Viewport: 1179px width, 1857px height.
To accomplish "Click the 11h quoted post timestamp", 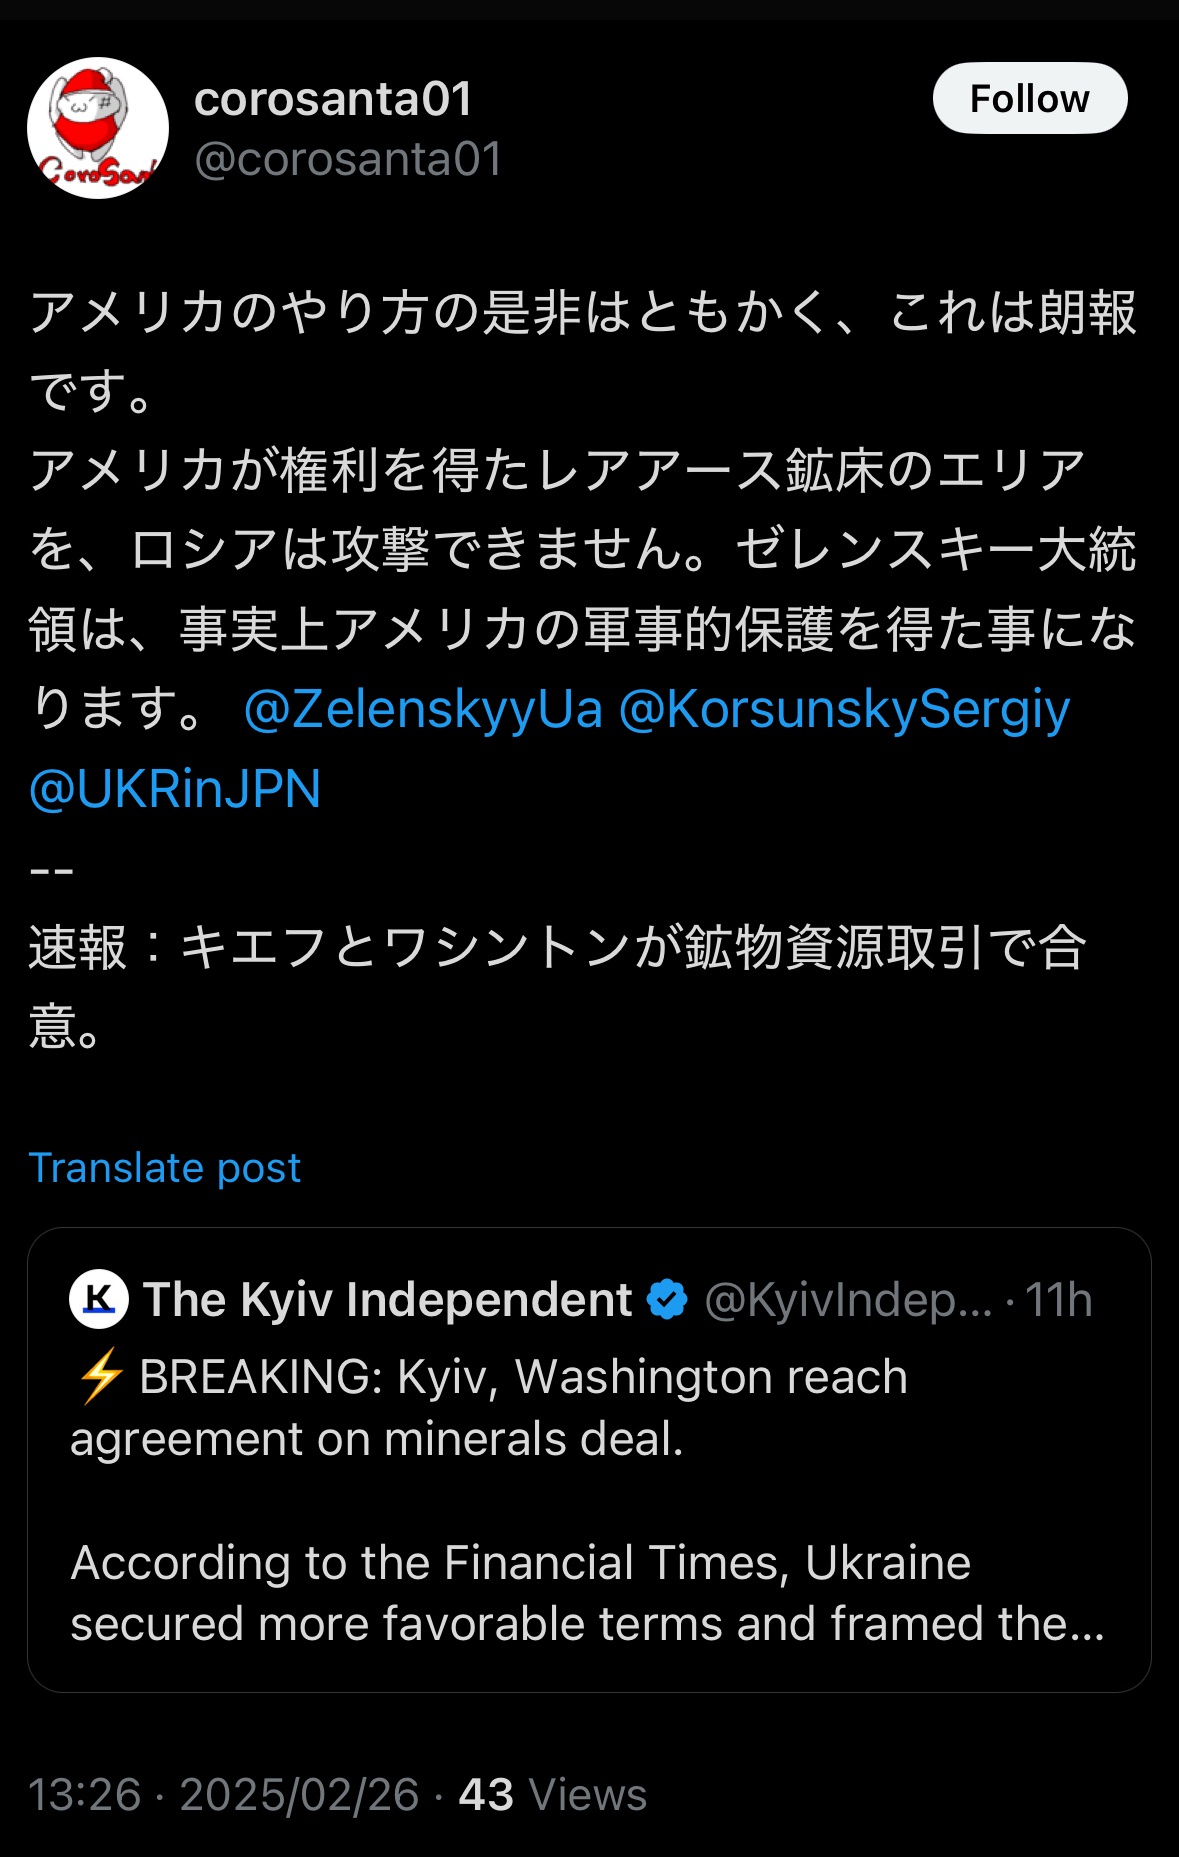I will click(x=1058, y=1299).
